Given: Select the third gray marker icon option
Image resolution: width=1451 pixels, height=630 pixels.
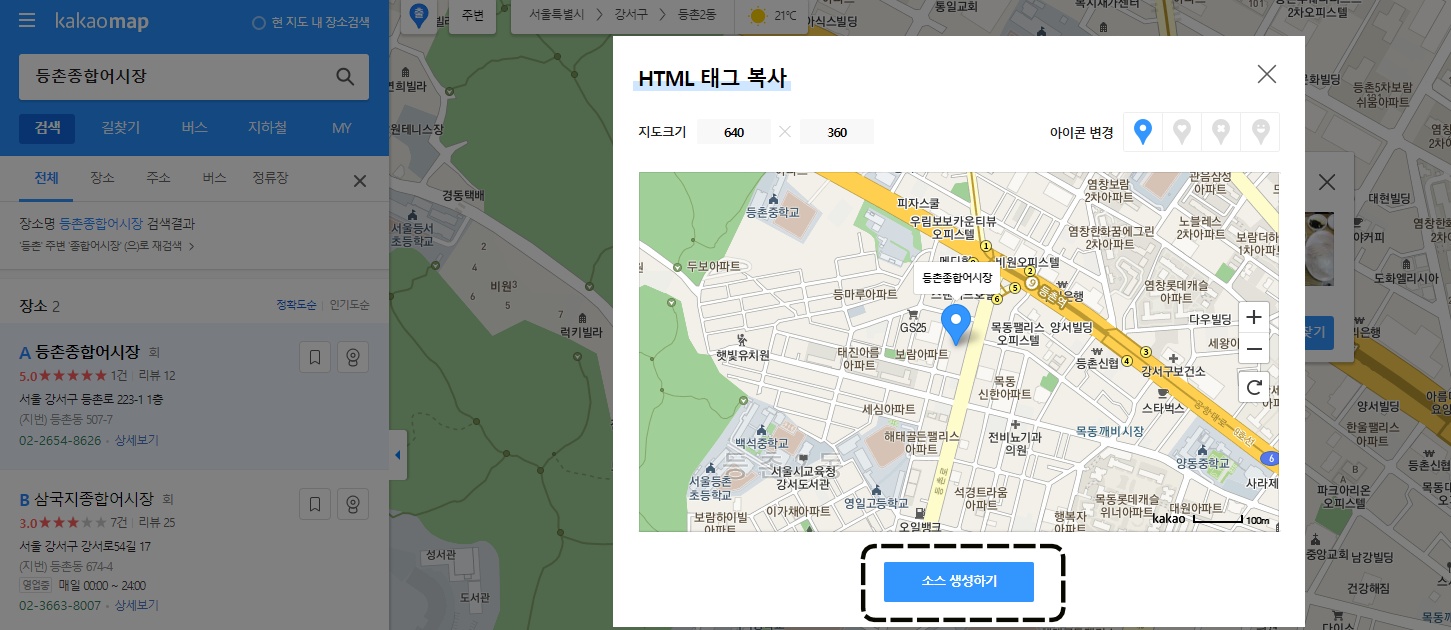Looking at the screenshot, I should coord(1221,132).
